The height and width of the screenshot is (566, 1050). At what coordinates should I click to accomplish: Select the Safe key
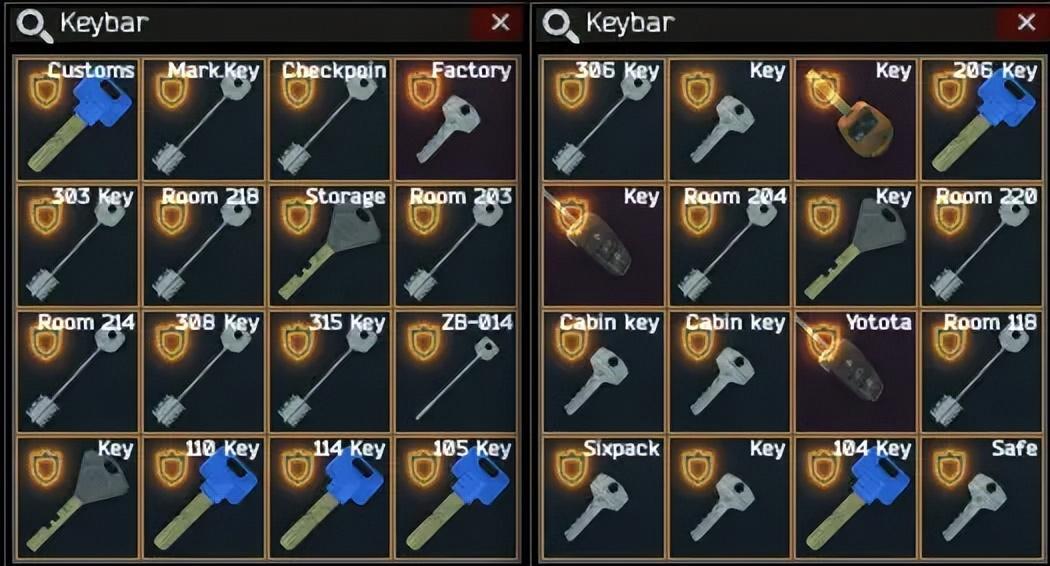982,497
